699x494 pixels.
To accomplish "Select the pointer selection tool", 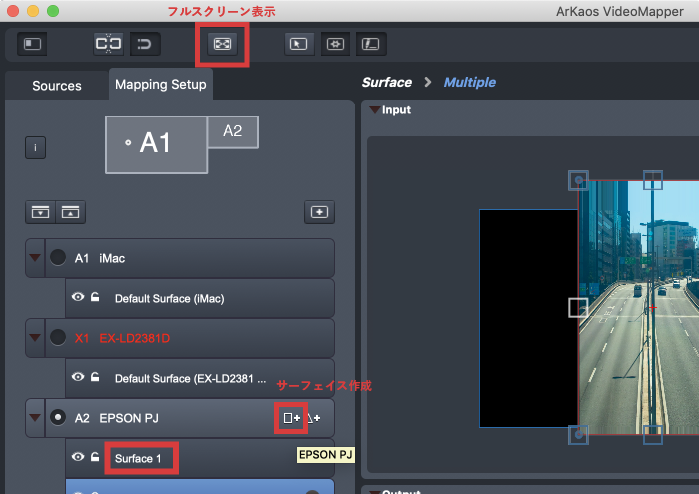I will tap(299, 44).
